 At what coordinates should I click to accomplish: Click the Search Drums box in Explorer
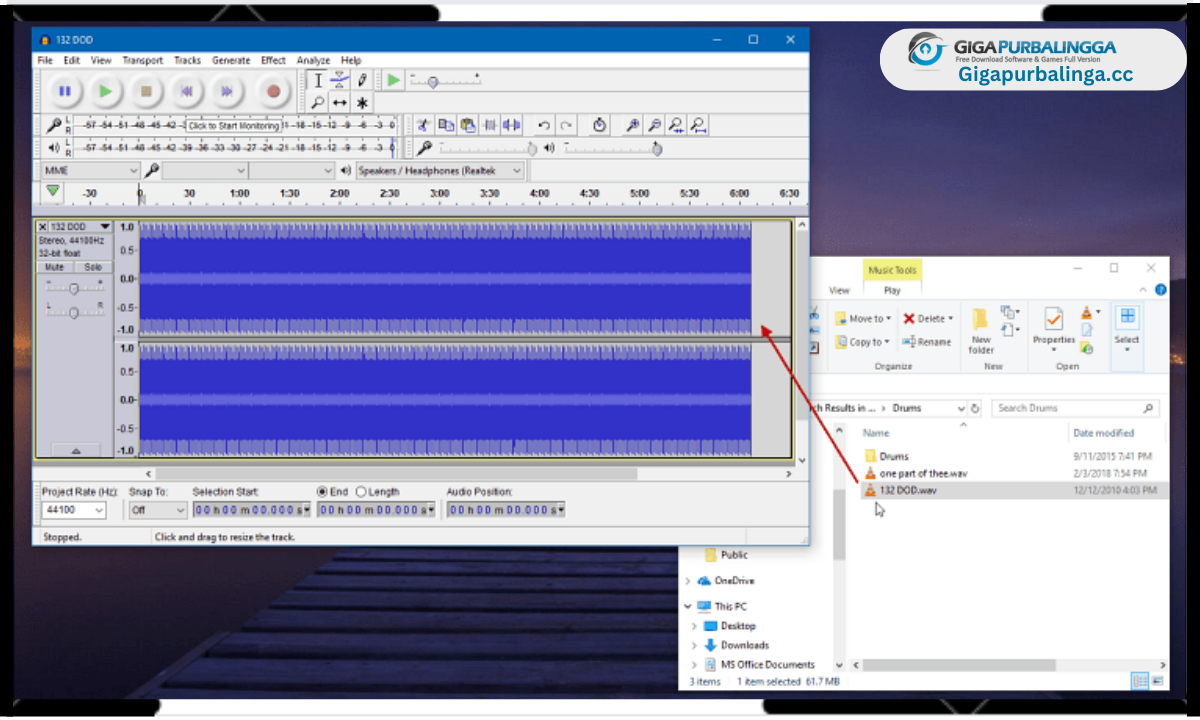(x=1075, y=408)
